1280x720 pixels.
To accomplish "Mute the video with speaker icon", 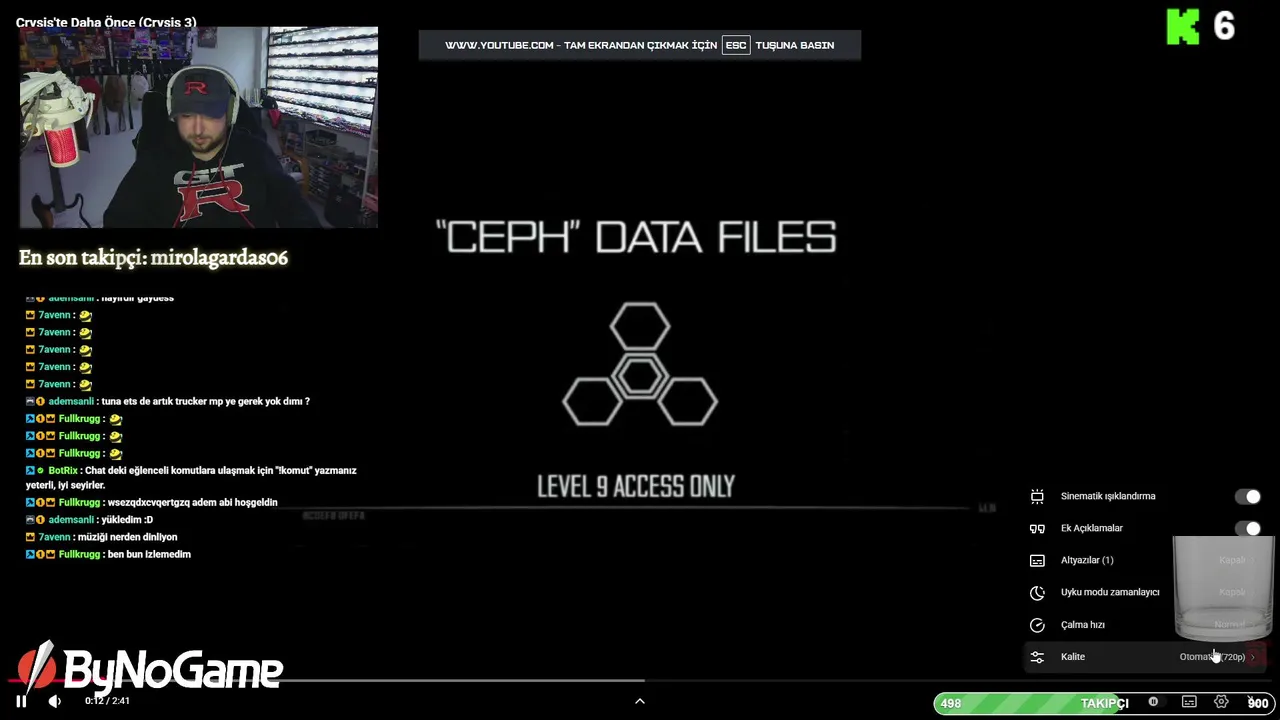I will (54, 701).
